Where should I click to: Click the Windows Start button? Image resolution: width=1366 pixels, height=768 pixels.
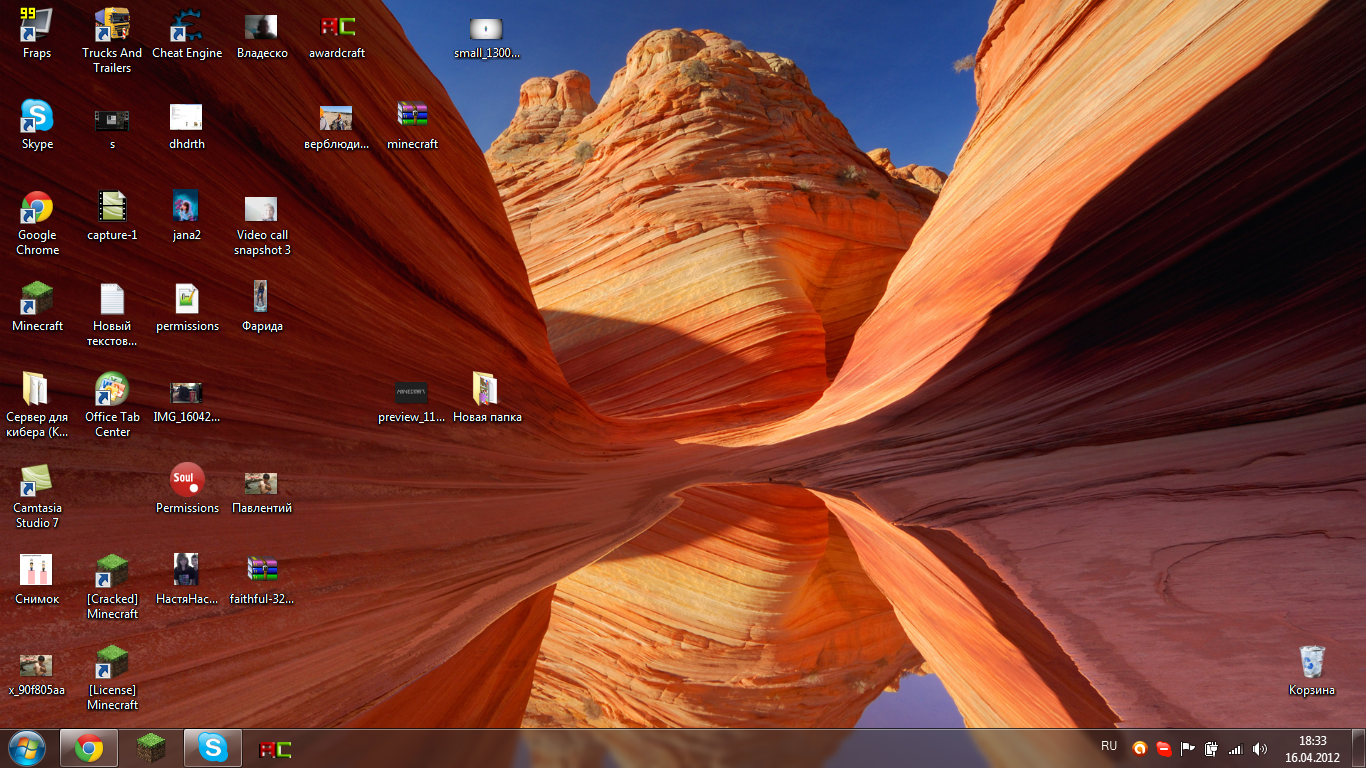click(x=27, y=748)
